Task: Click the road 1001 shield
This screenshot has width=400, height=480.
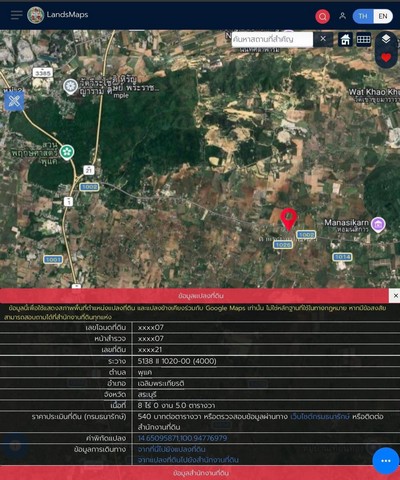Action: point(53,259)
